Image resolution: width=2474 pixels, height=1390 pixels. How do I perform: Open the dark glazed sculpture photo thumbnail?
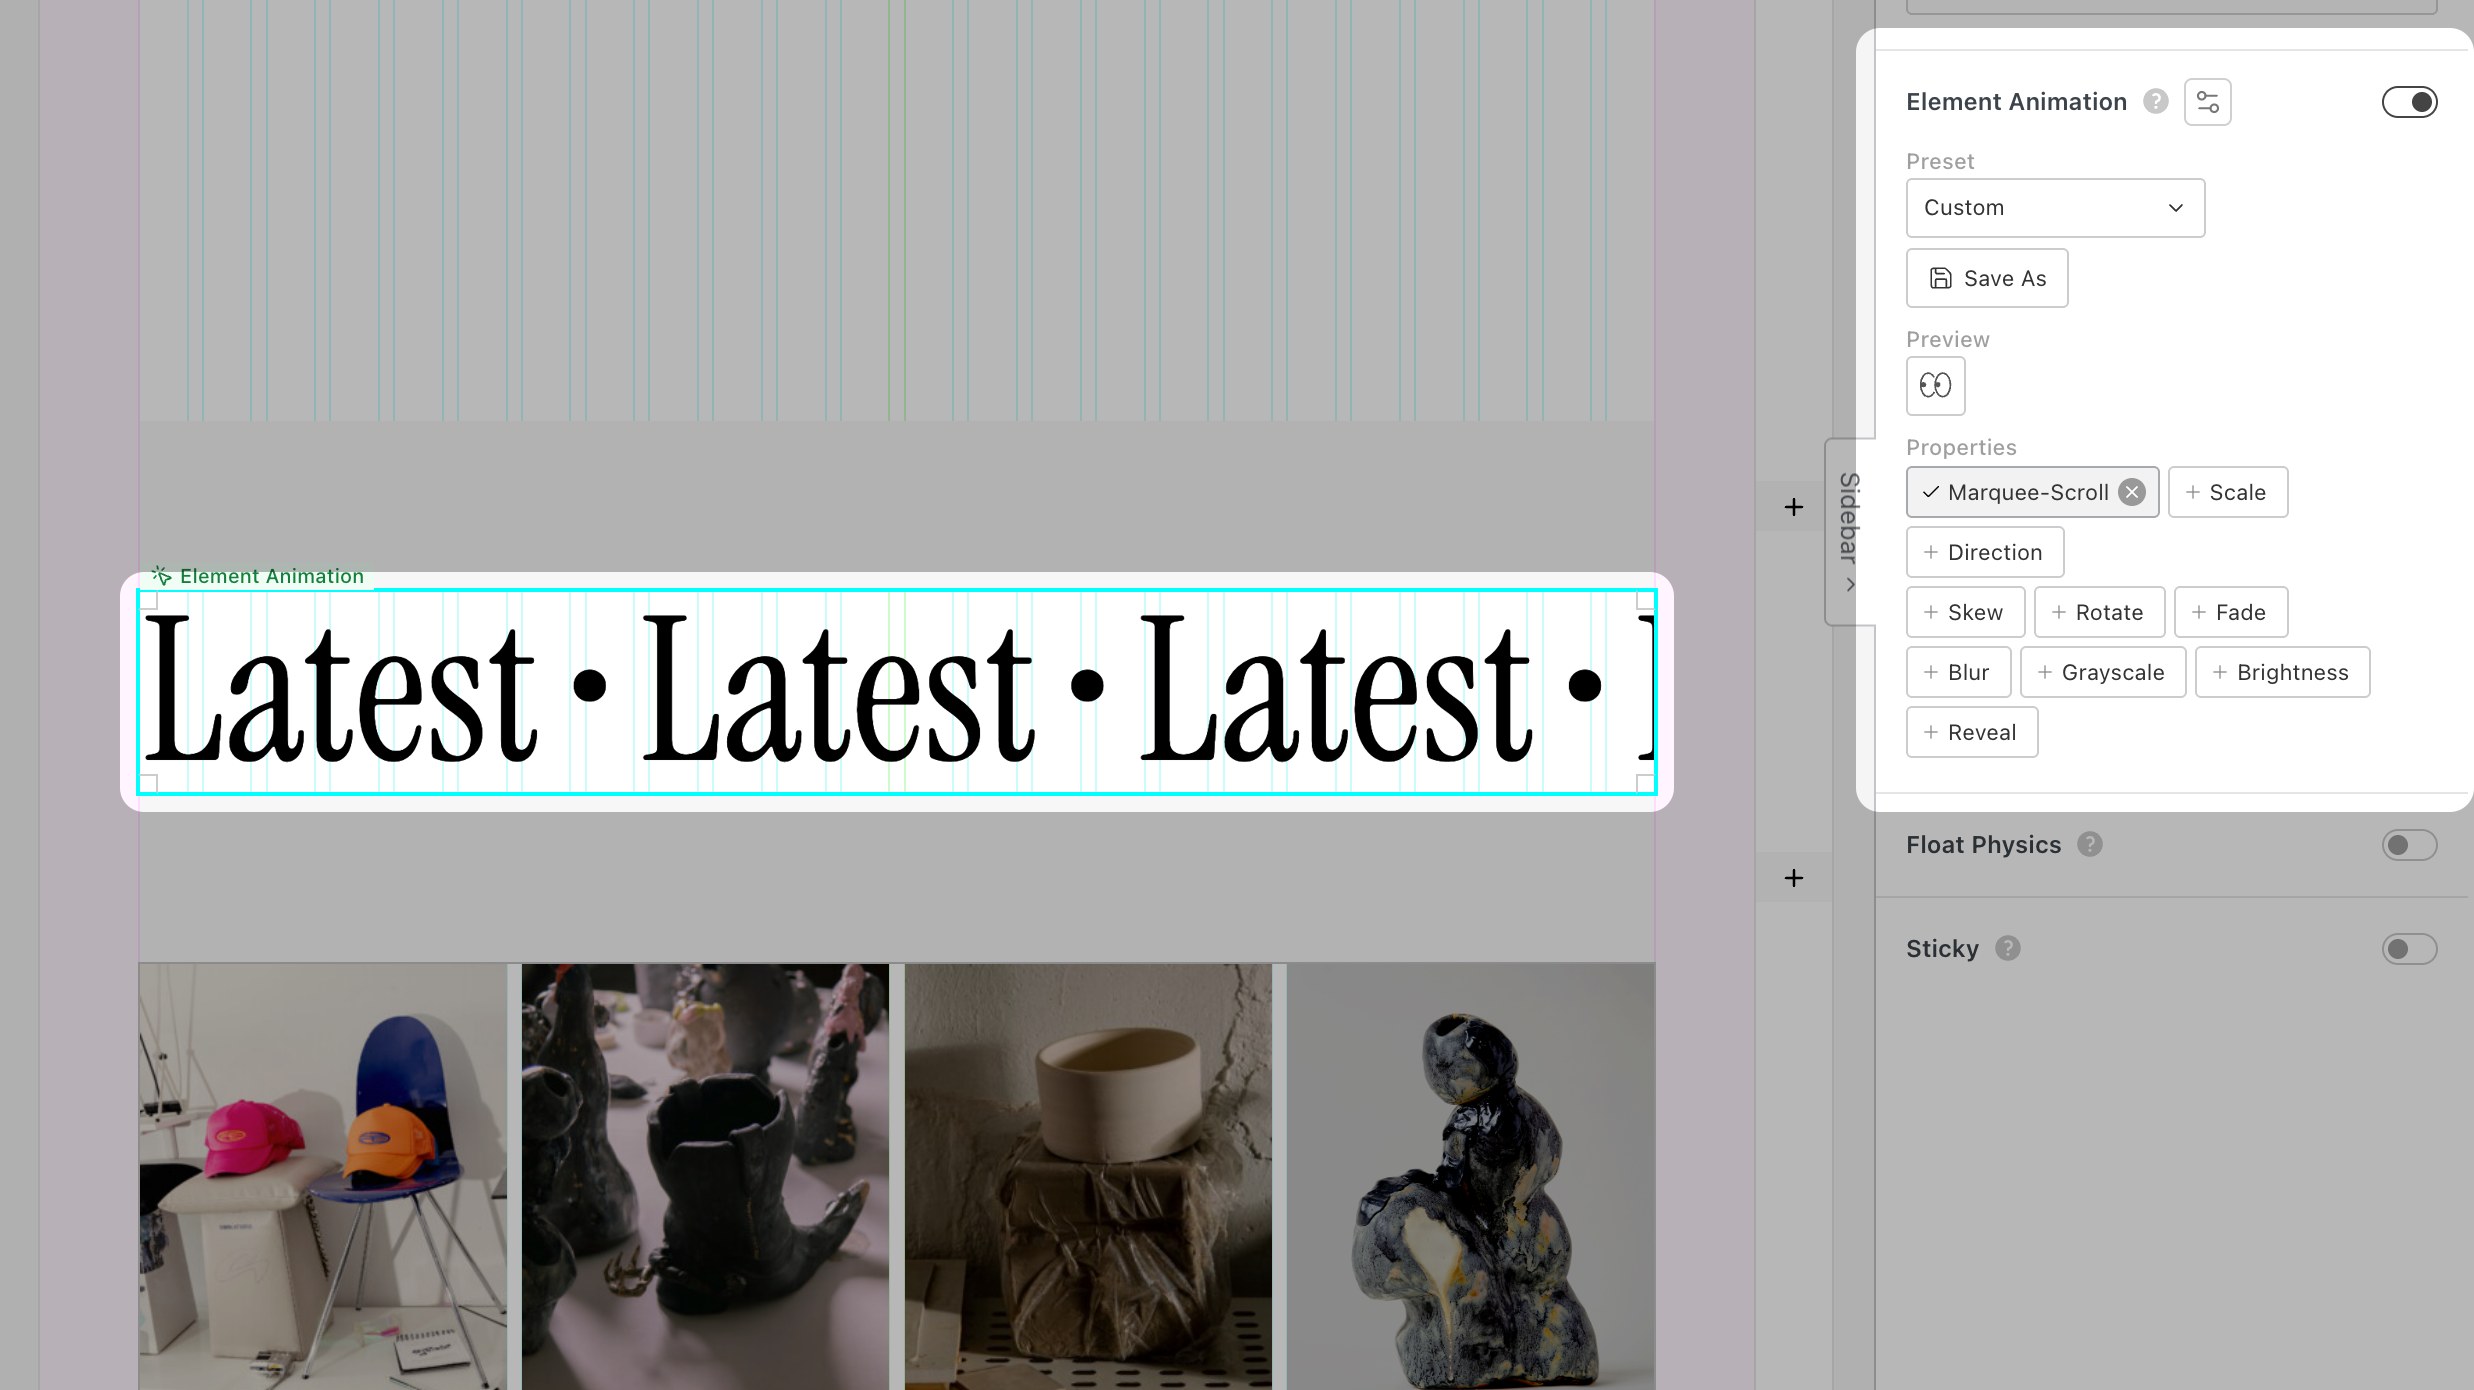(1471, 1176)
